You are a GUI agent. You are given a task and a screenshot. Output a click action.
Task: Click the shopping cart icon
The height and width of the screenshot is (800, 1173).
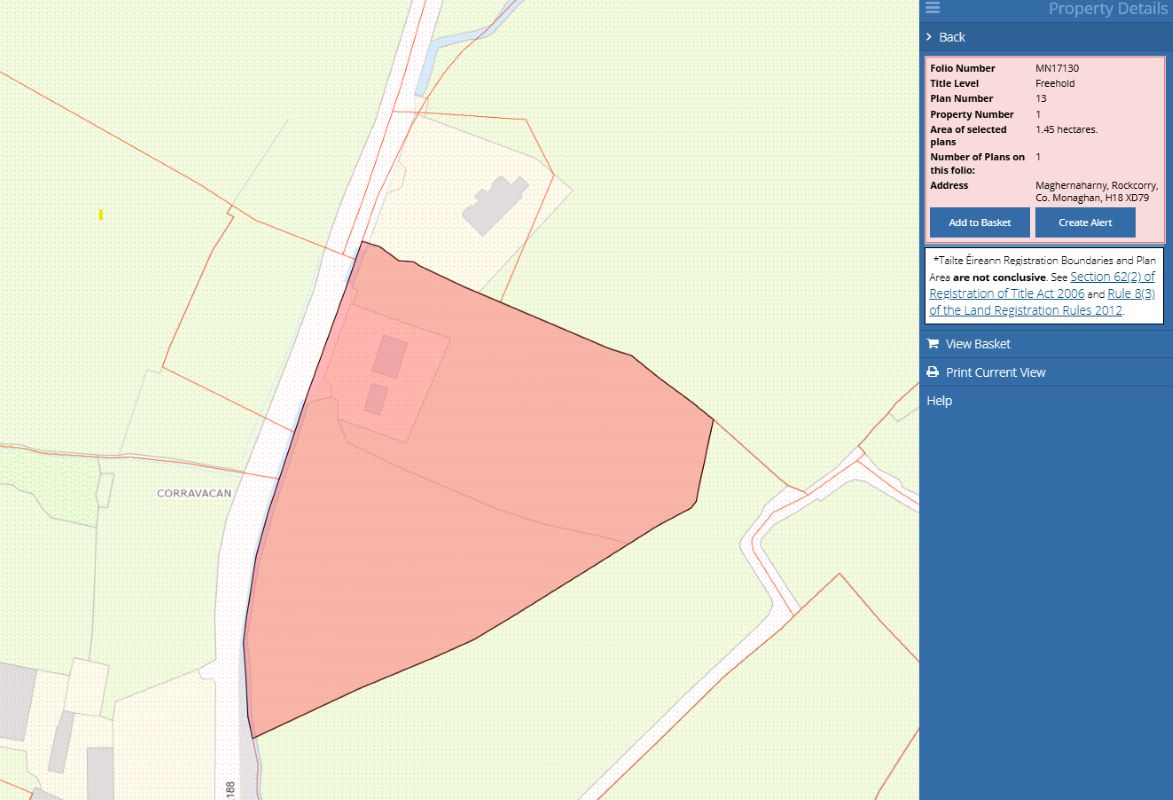tap(932, 344)
